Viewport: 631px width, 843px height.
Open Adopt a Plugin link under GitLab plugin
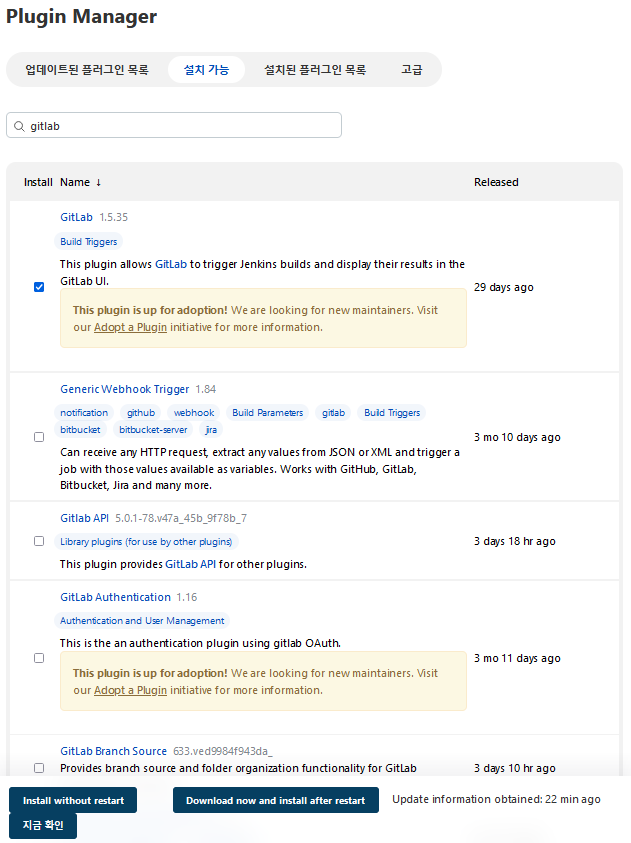point(131,327)
